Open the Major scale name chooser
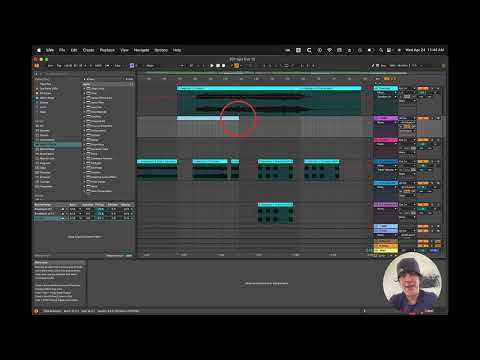This screenshot has height=360, width=480. [151, 66]
